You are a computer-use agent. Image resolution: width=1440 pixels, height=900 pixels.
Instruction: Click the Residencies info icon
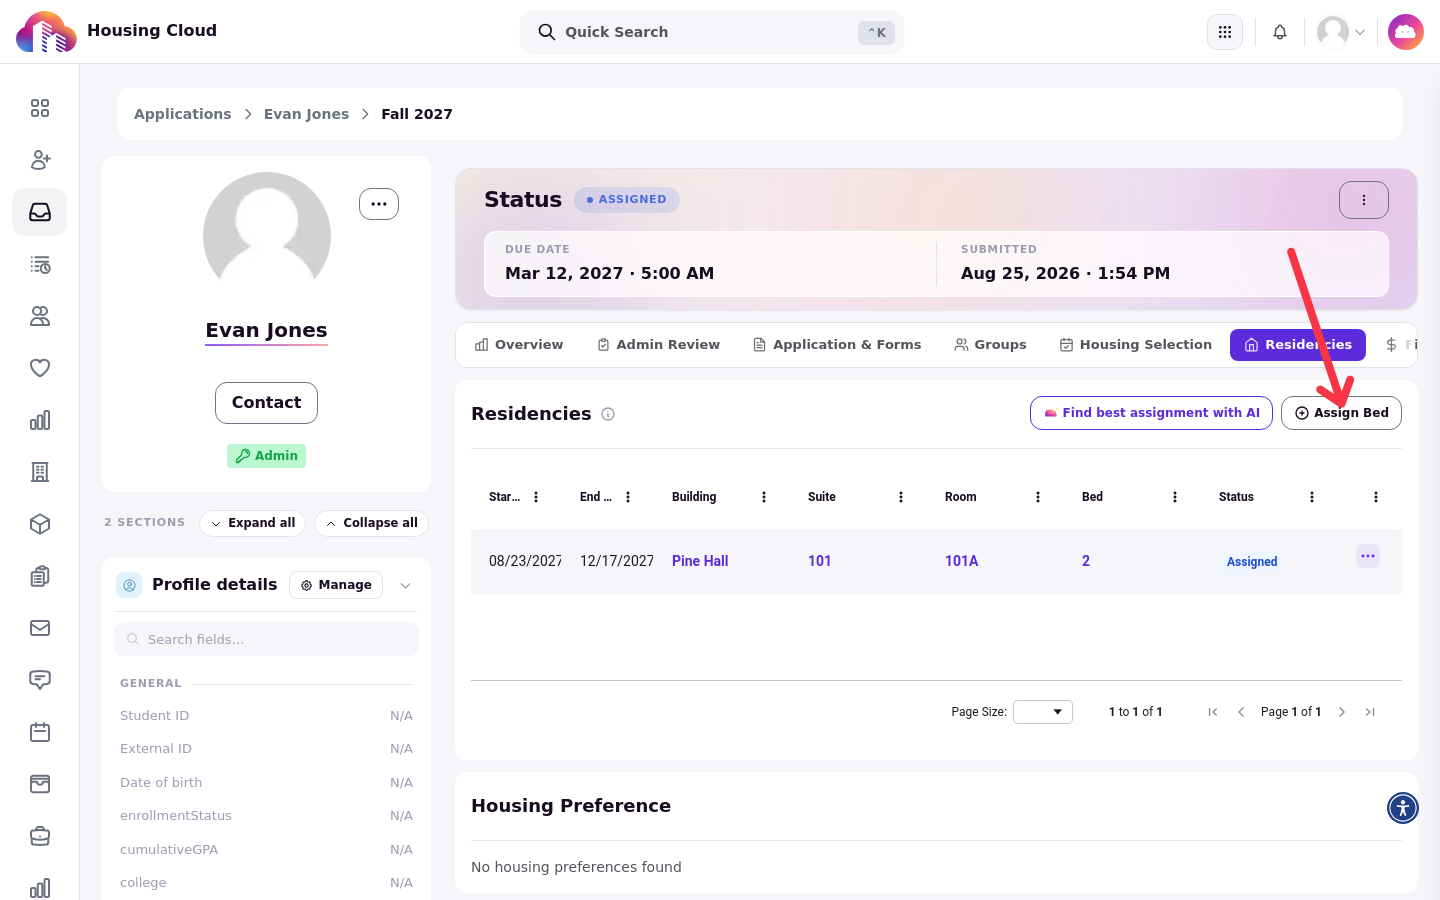(x=608, y=414)
